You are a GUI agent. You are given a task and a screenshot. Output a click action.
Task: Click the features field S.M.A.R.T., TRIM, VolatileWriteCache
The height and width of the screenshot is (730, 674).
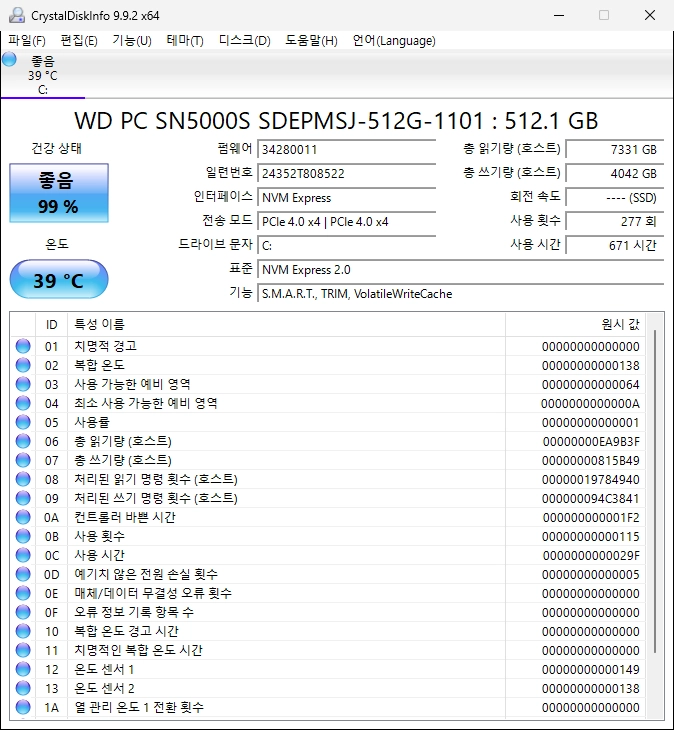[x=461, y=294]
